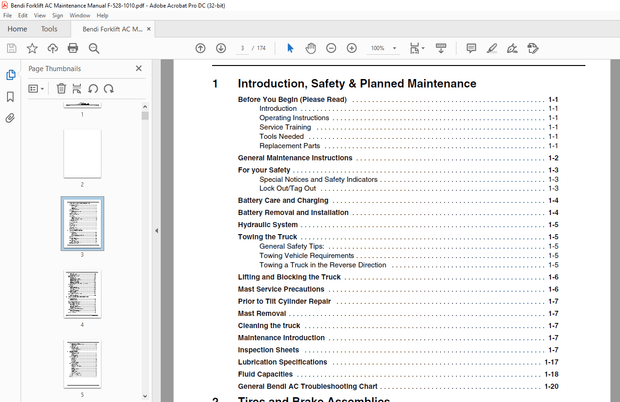
Task: Open the Window menu
Action: click(x=79, y=15)
